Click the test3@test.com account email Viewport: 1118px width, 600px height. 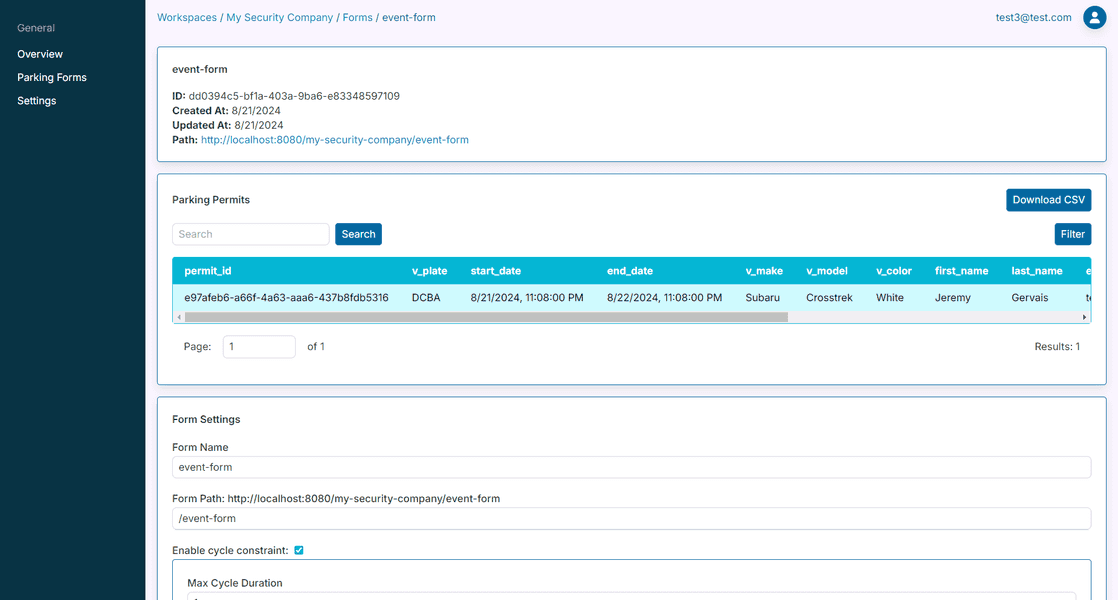[x=1033, y=17]
